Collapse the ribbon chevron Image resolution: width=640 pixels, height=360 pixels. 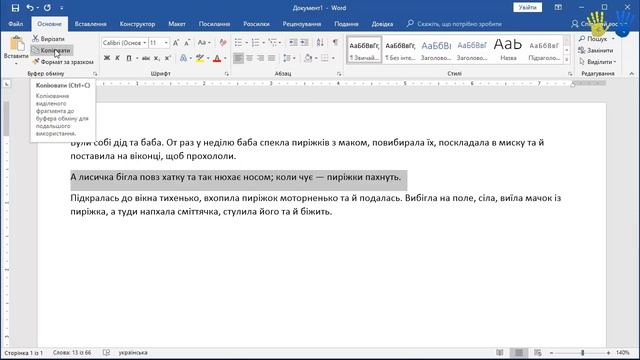(x=631, y=73)
